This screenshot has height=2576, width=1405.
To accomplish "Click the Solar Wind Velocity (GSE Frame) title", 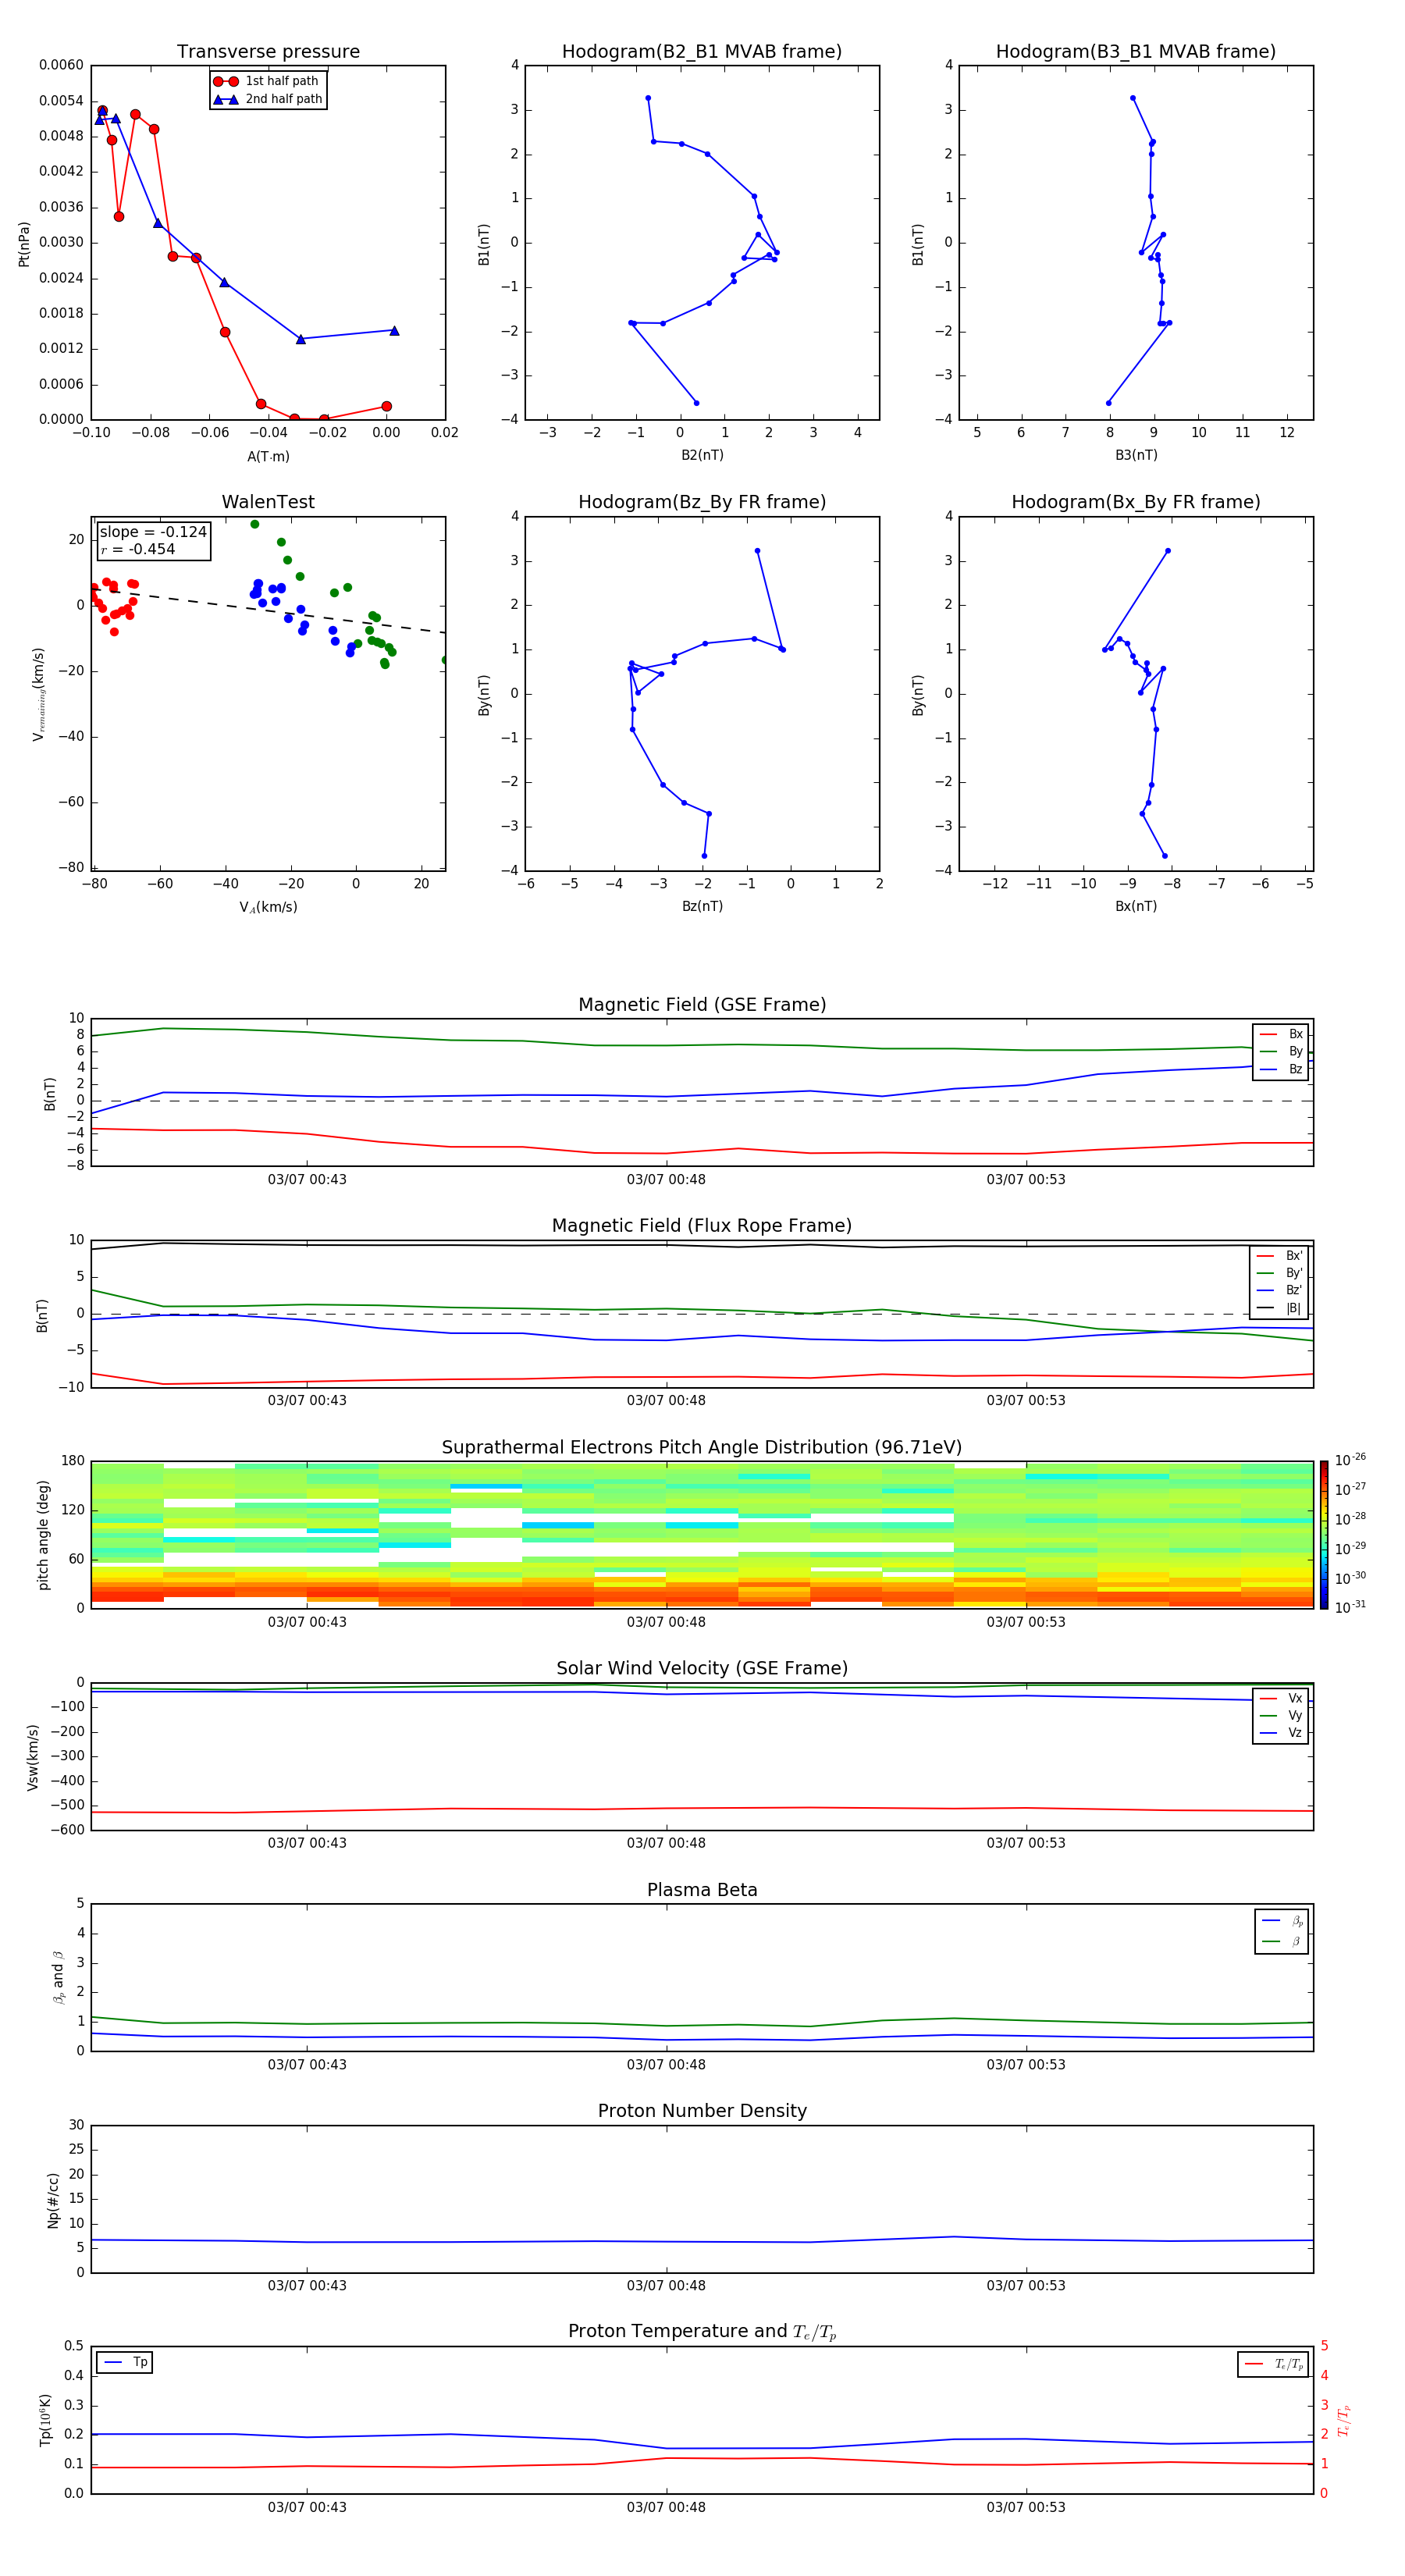I will point(702,1669).
